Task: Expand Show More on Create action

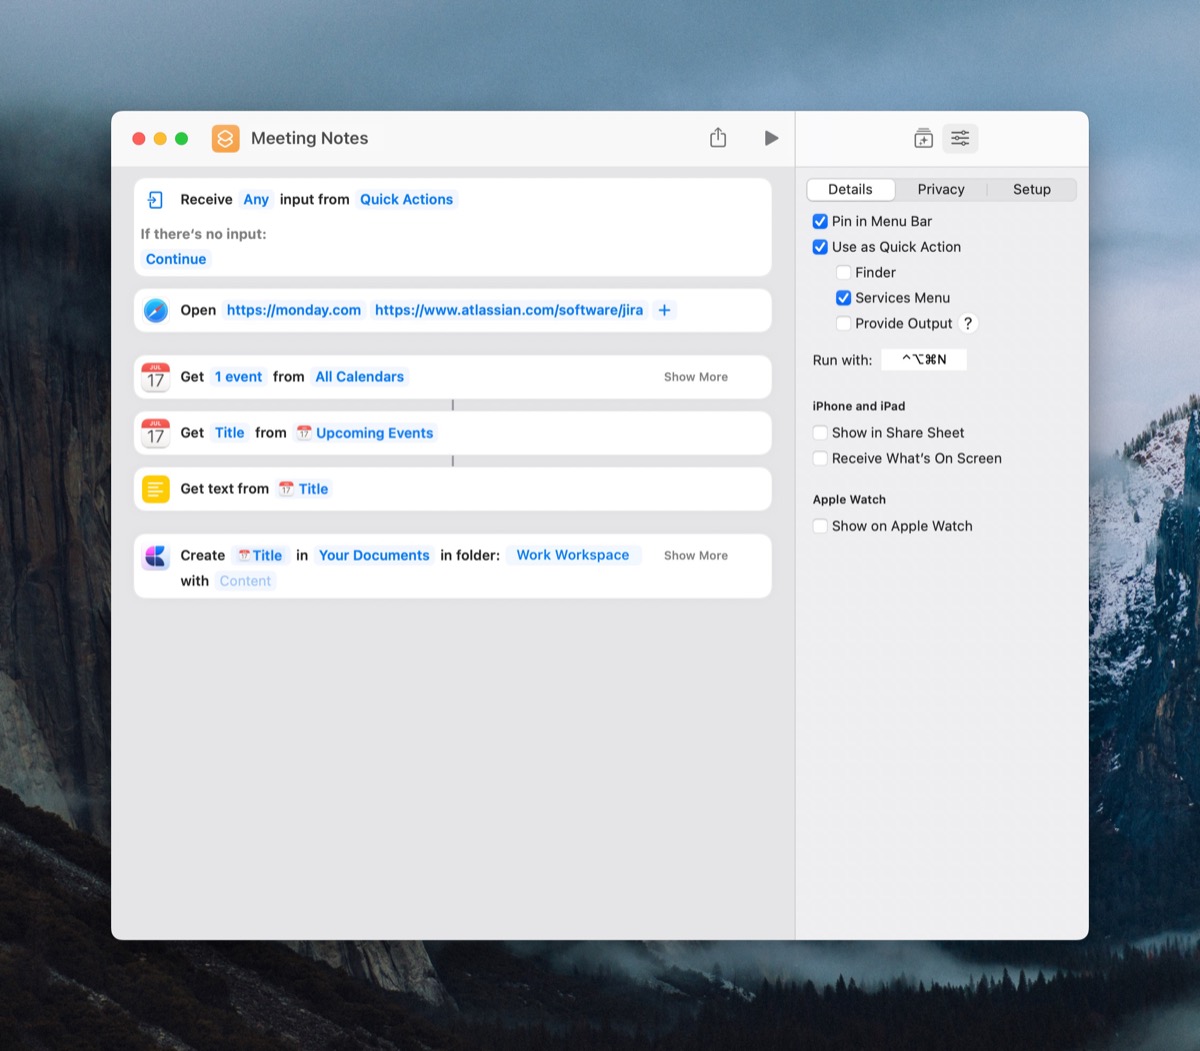Action: click(x=696, y=555)
